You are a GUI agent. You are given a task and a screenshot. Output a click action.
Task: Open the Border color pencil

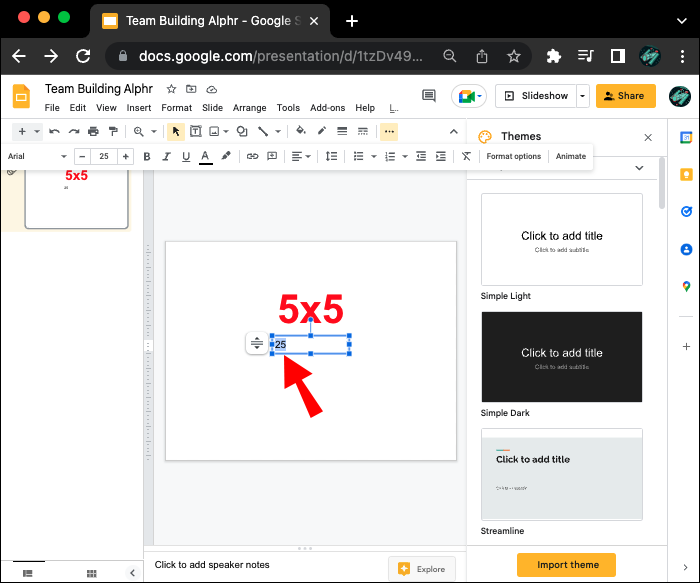(x=321, y=131)
